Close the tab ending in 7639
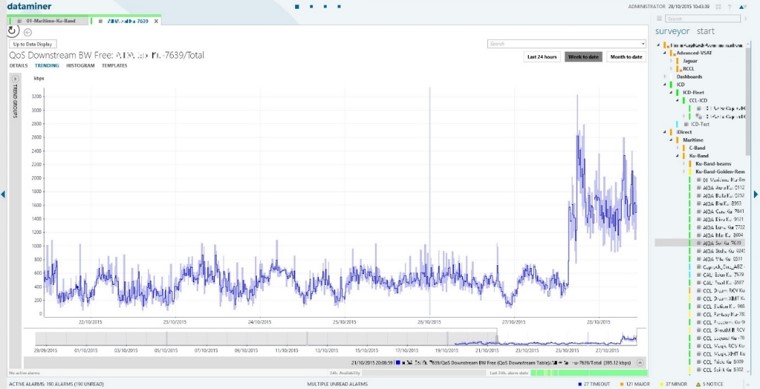 [156, 21]
